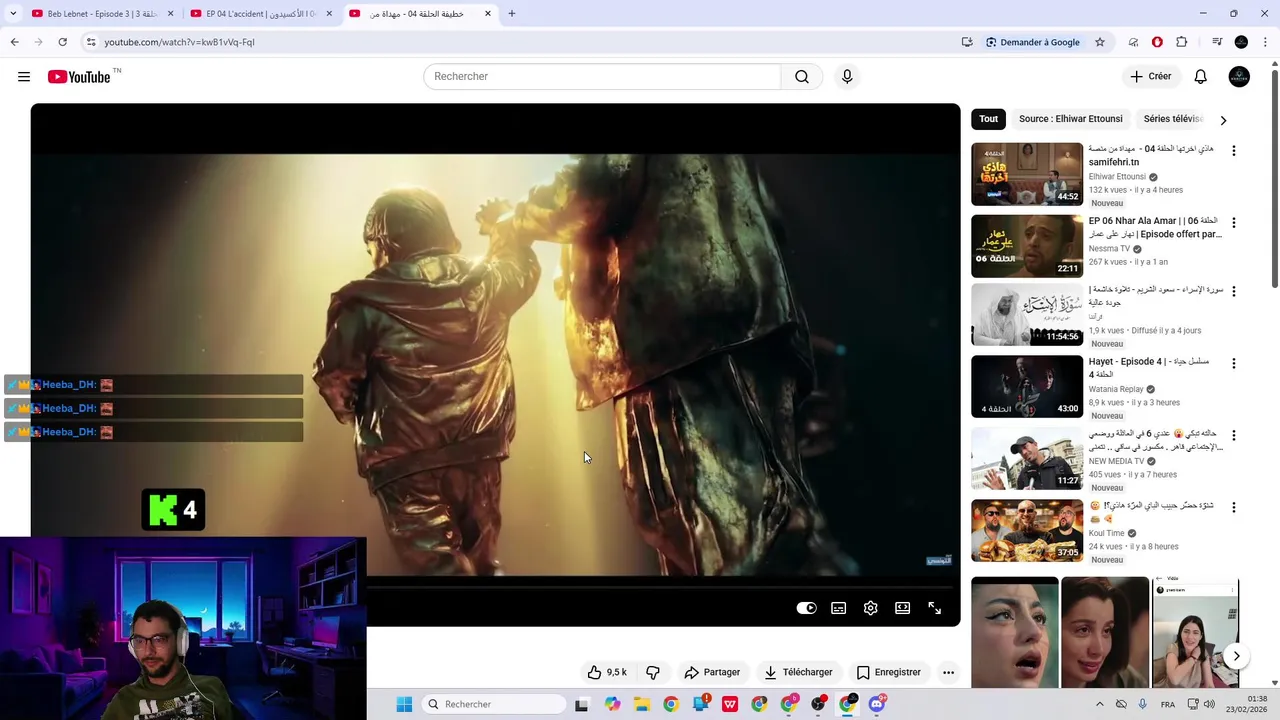Click the browser address bar URL

(179, 42)
